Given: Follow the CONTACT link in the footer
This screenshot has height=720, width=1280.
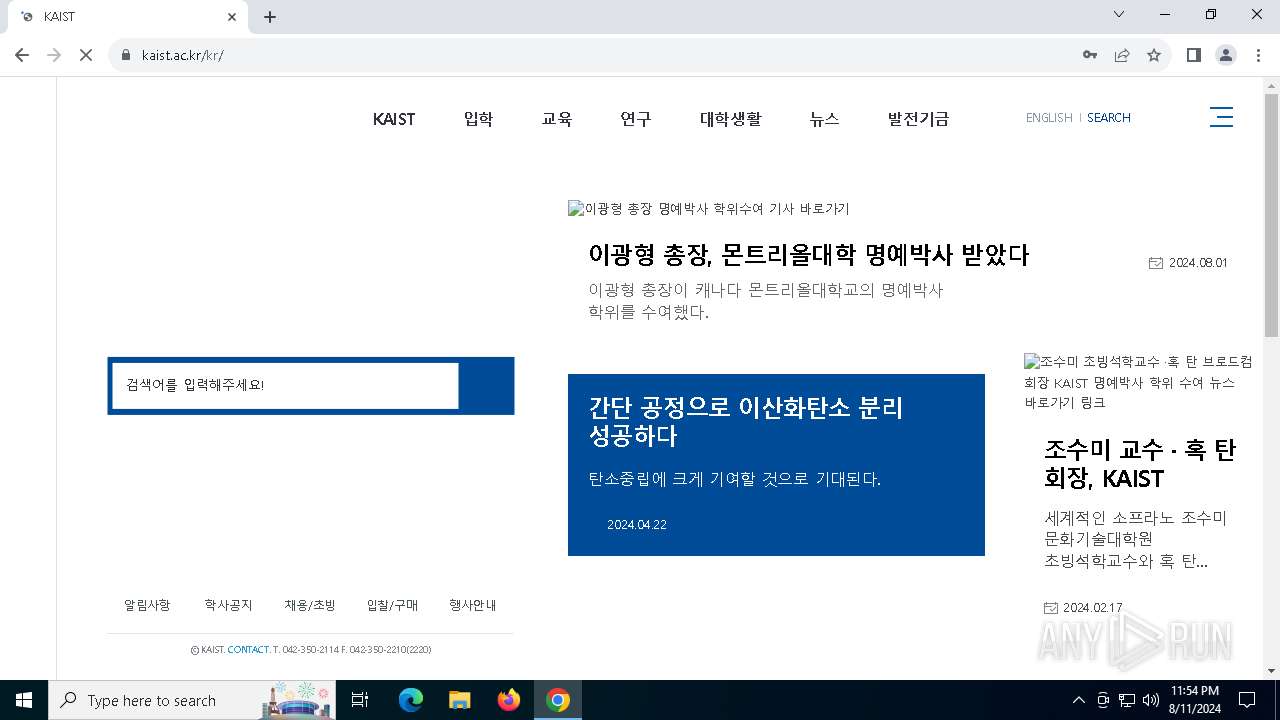Looking at the screenshot, I should click(x=248, y=650).
